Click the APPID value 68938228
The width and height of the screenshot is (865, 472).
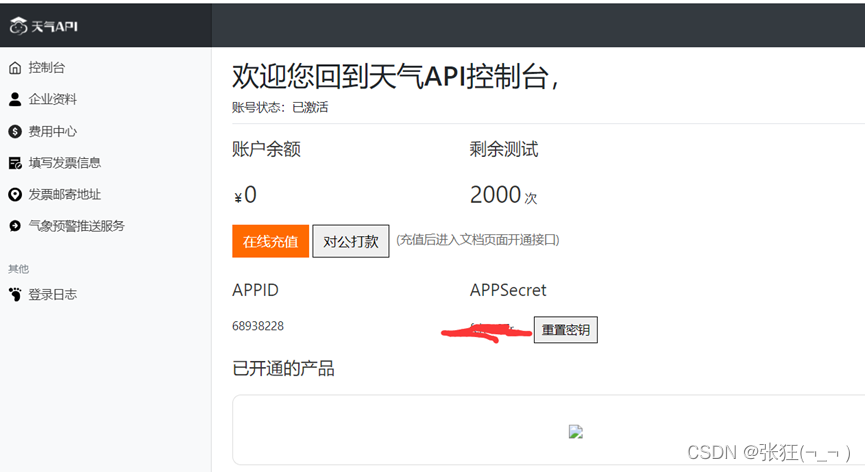[x=258, y=326]
